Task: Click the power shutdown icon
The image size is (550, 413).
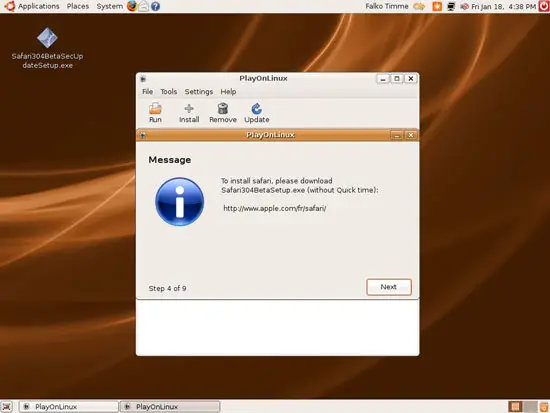Action: point(544,6)
